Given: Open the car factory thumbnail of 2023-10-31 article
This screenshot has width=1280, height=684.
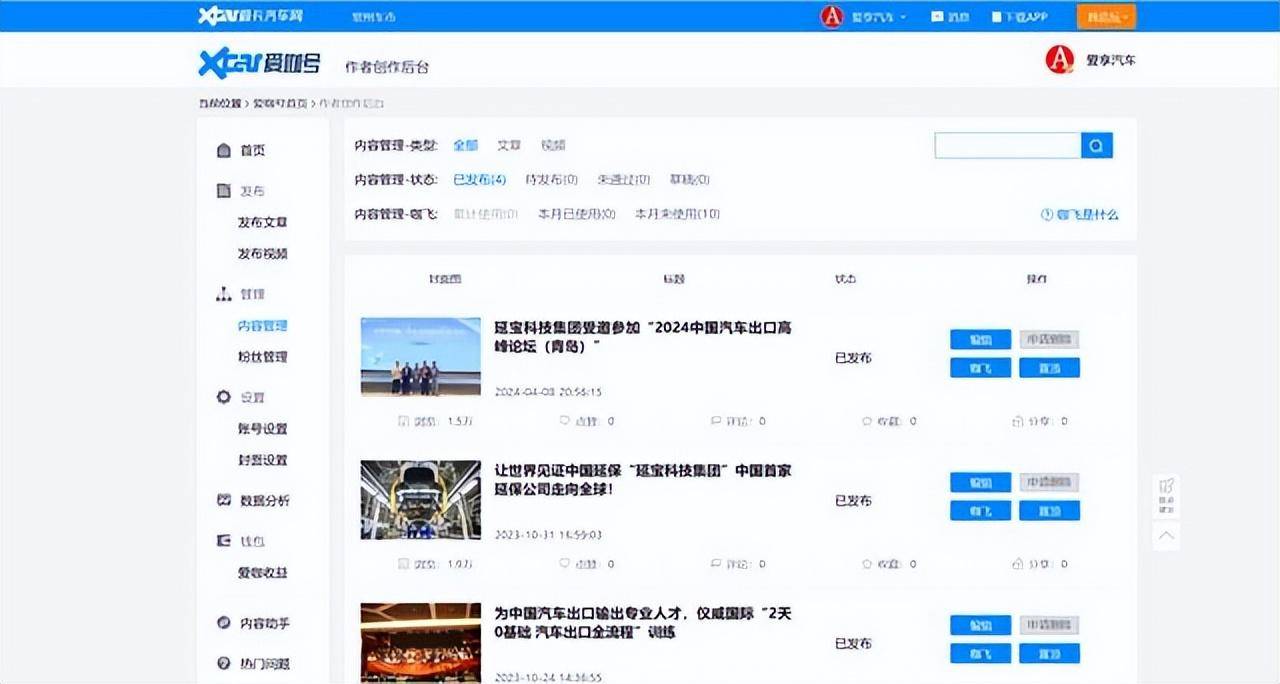Looking at the screenshot, I should [420, 500].
